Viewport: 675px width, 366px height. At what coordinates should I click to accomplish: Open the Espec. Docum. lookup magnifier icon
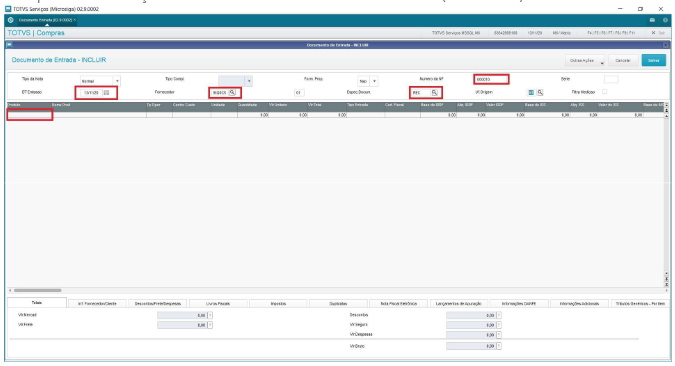pyautogui.click(x=434, y=93)
